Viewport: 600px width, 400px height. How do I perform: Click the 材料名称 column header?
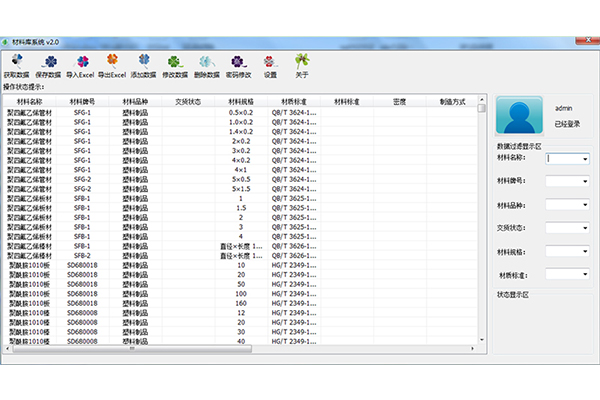[x=30, y=101]
